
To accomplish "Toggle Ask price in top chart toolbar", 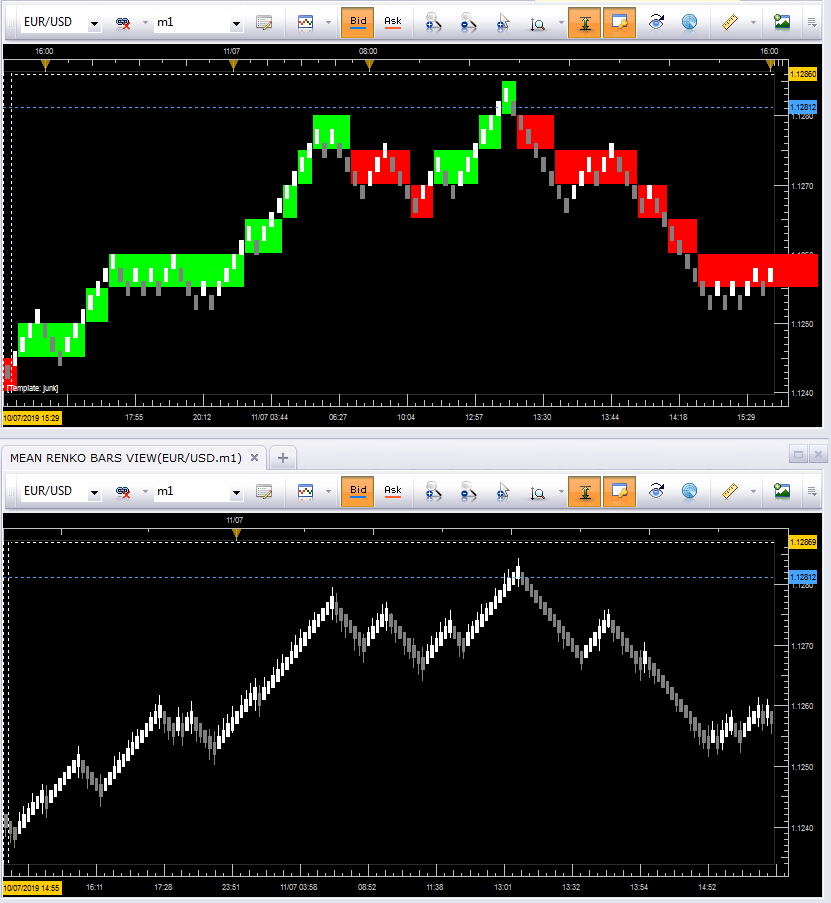I will click(x=393, y=22).
